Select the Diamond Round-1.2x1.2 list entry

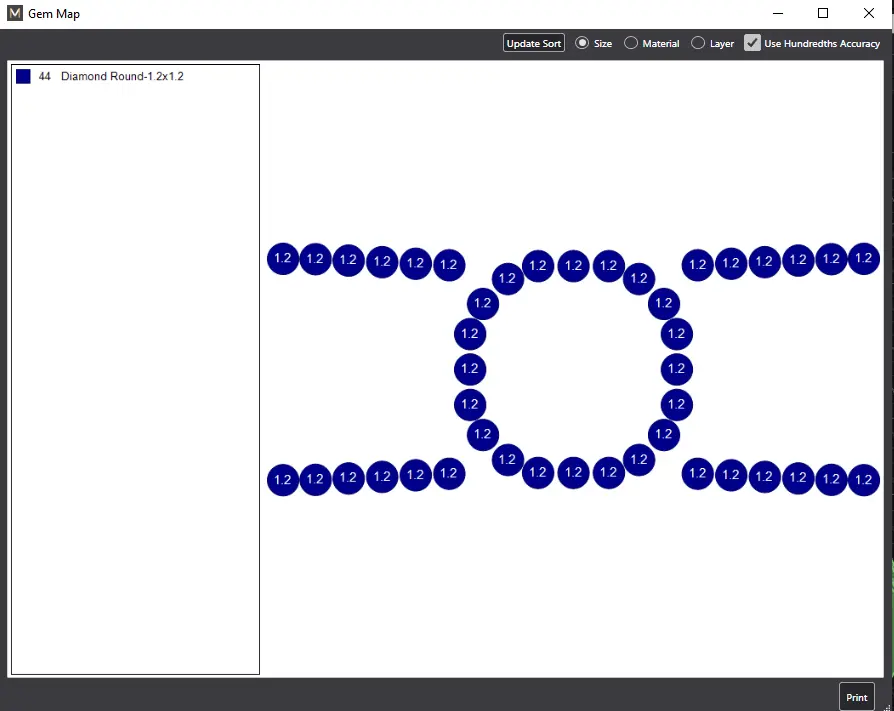[x=121, y=76]
